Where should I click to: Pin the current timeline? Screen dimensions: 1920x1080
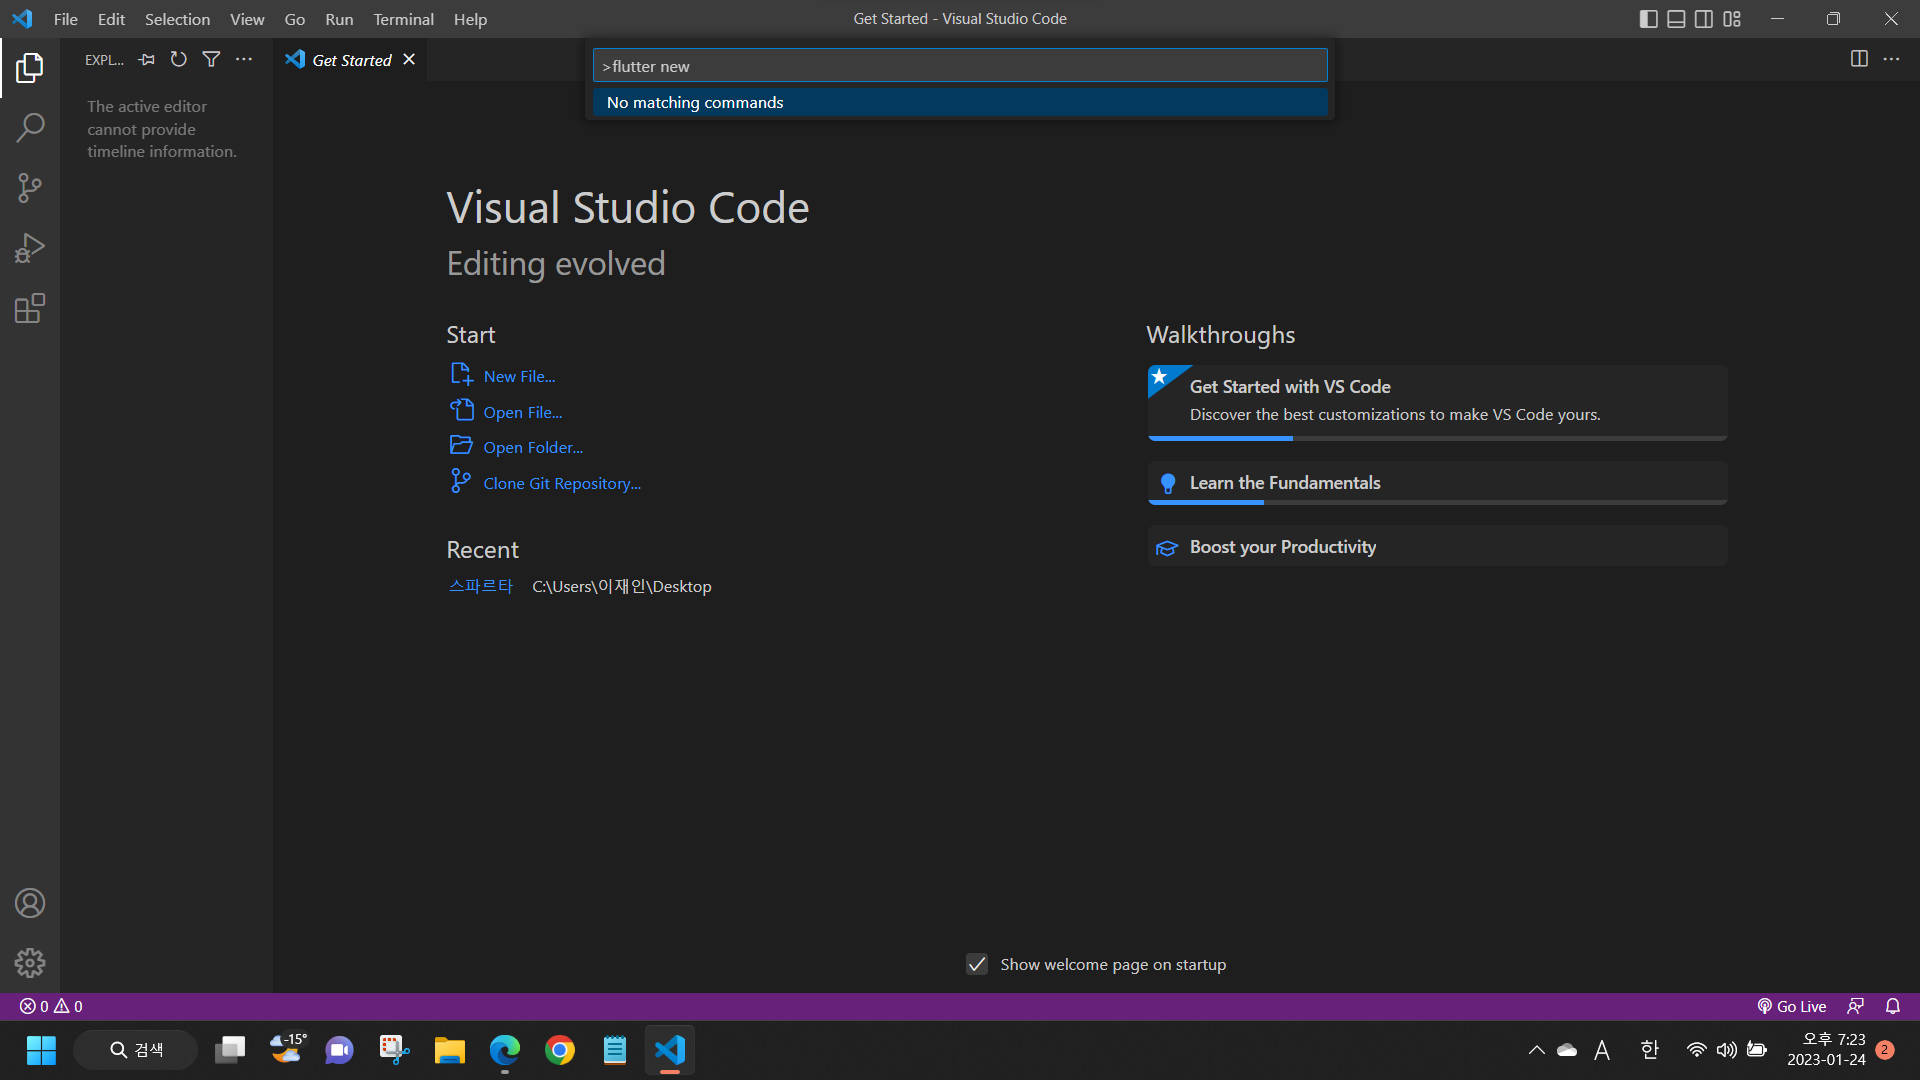pos(147,60)
